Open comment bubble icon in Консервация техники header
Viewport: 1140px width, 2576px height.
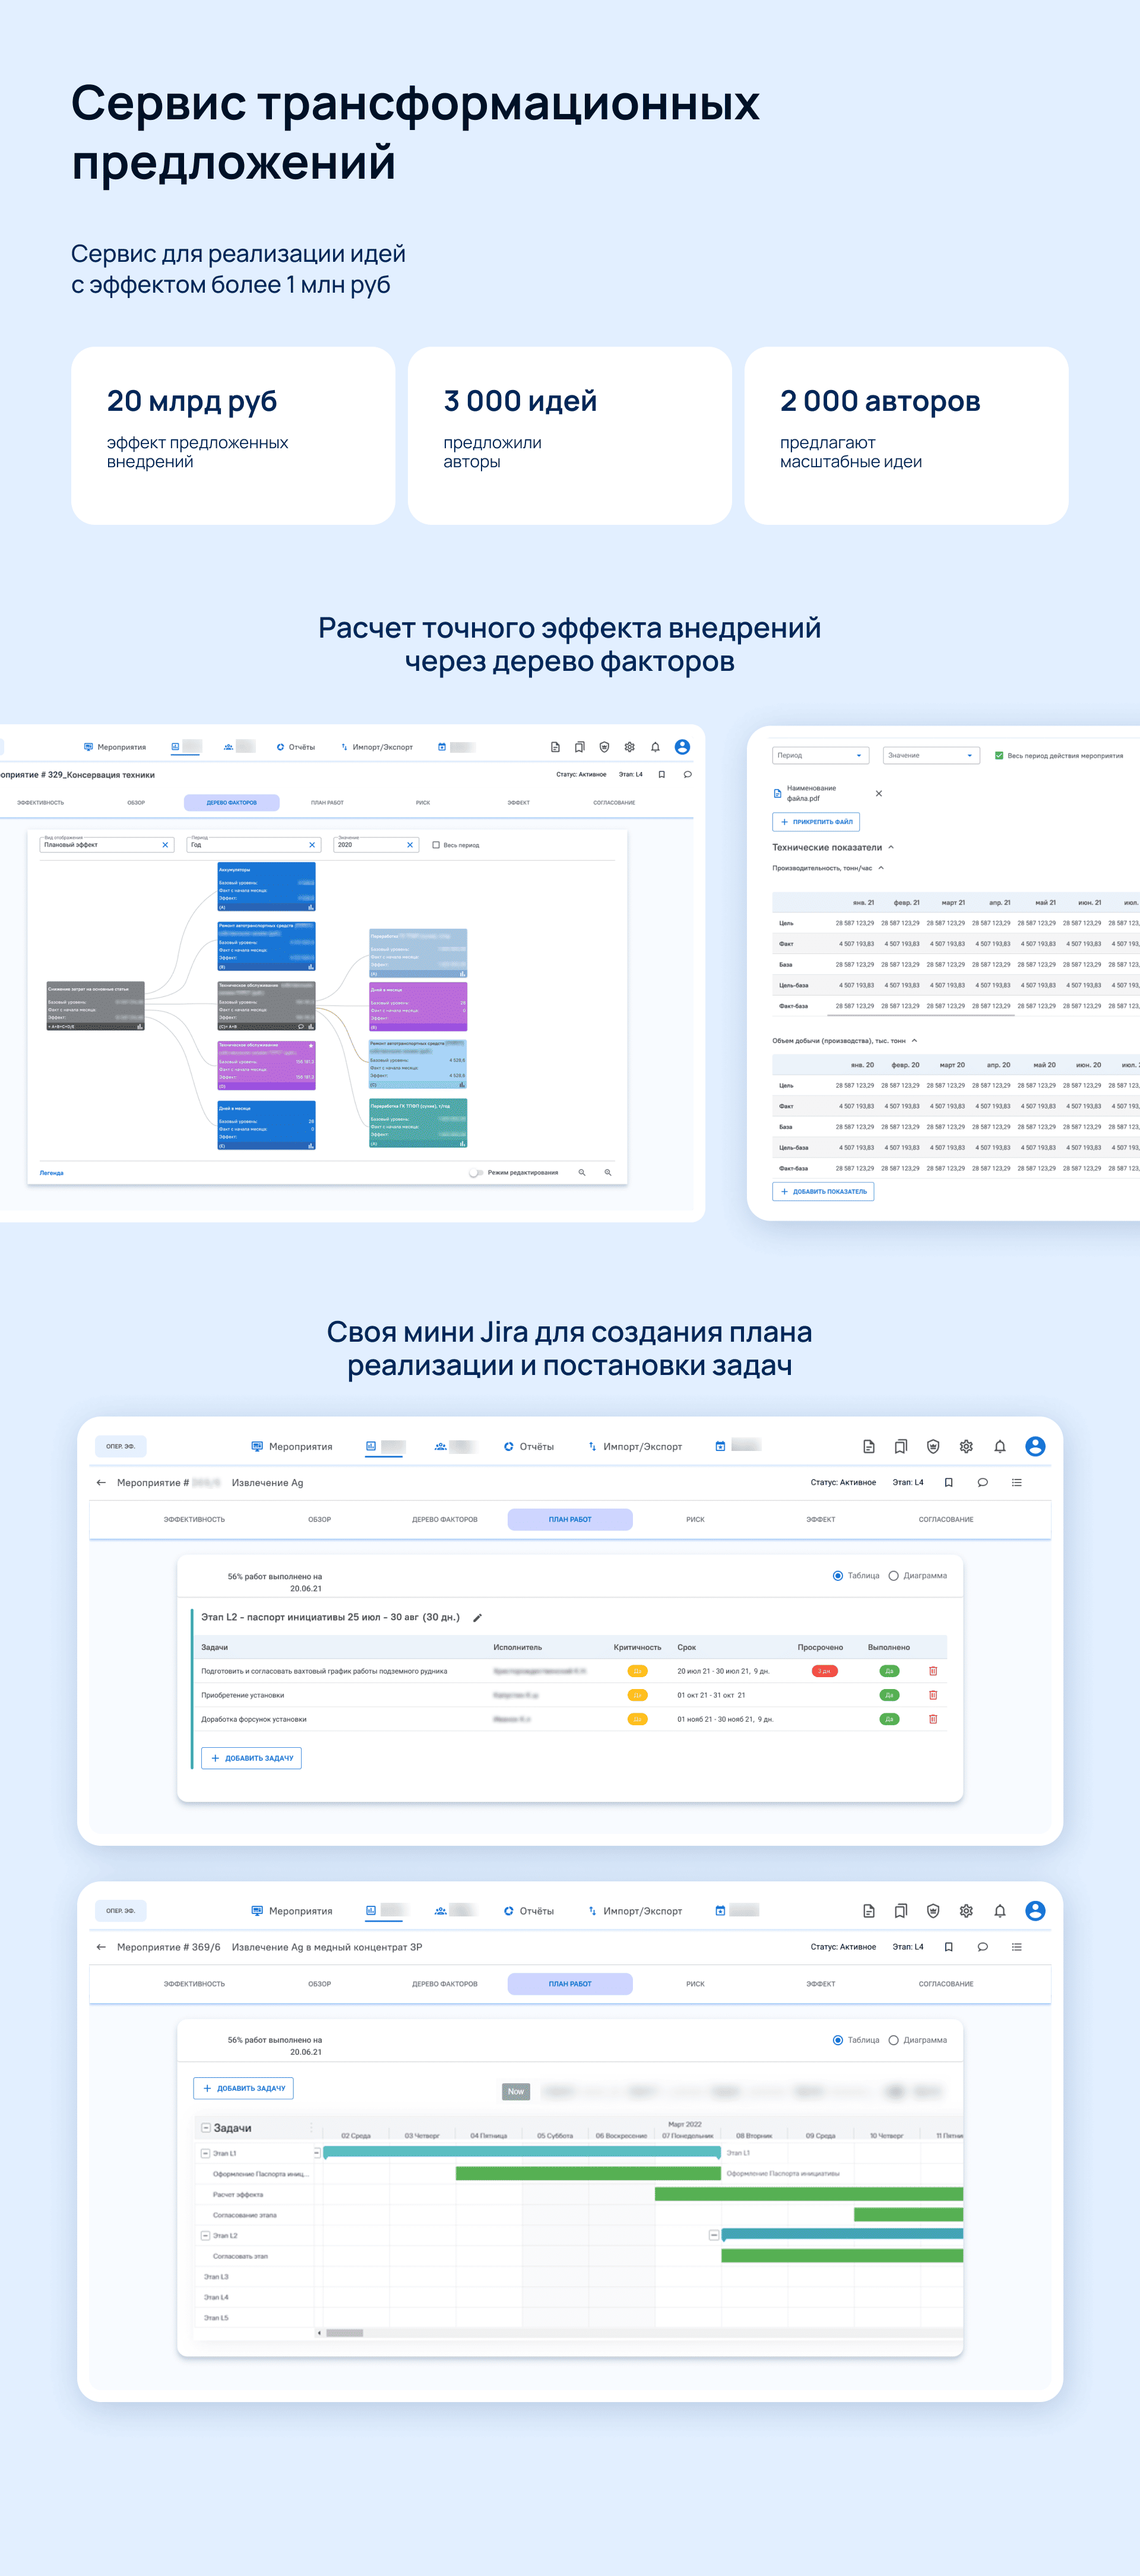point(687,774)
